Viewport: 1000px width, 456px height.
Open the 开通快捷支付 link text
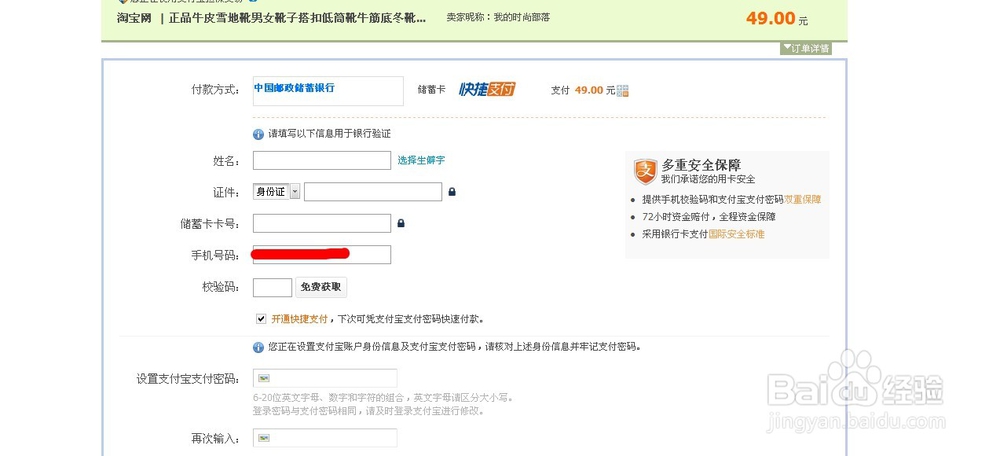click(299, 319)
